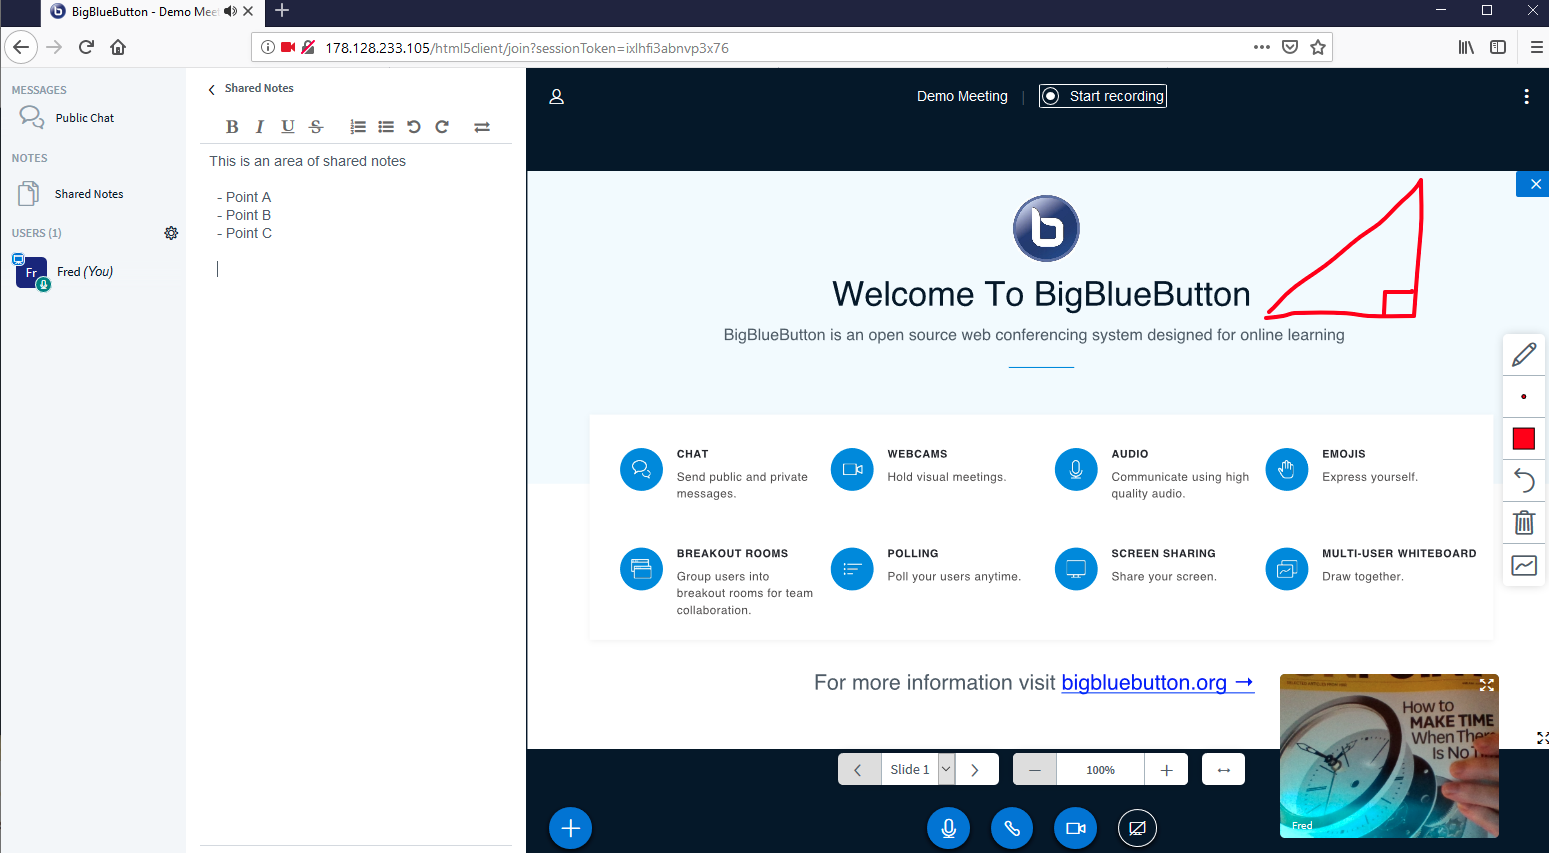The height and width of the screenshot is (853, 1549).
Task: Leave audio with the phone button
Action: tap(1012, 828)
